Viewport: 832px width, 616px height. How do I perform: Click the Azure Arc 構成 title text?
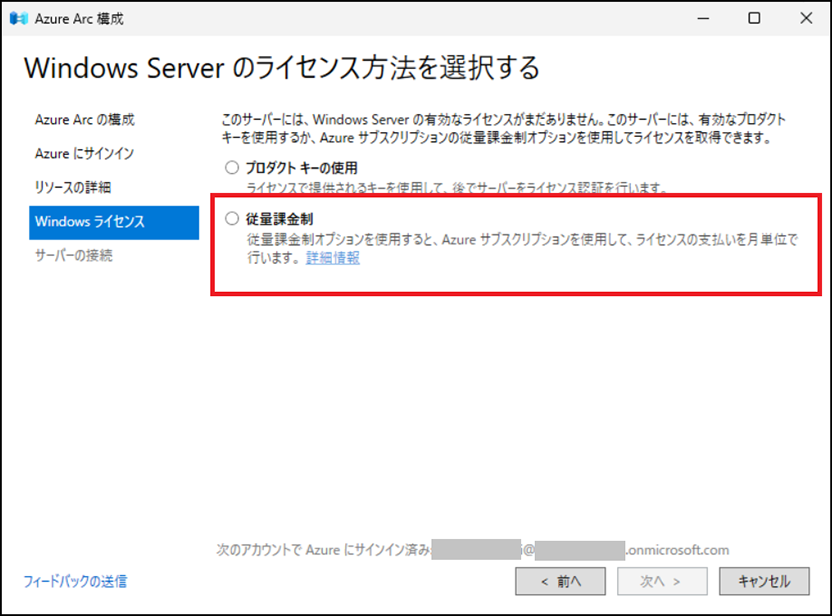80,19
